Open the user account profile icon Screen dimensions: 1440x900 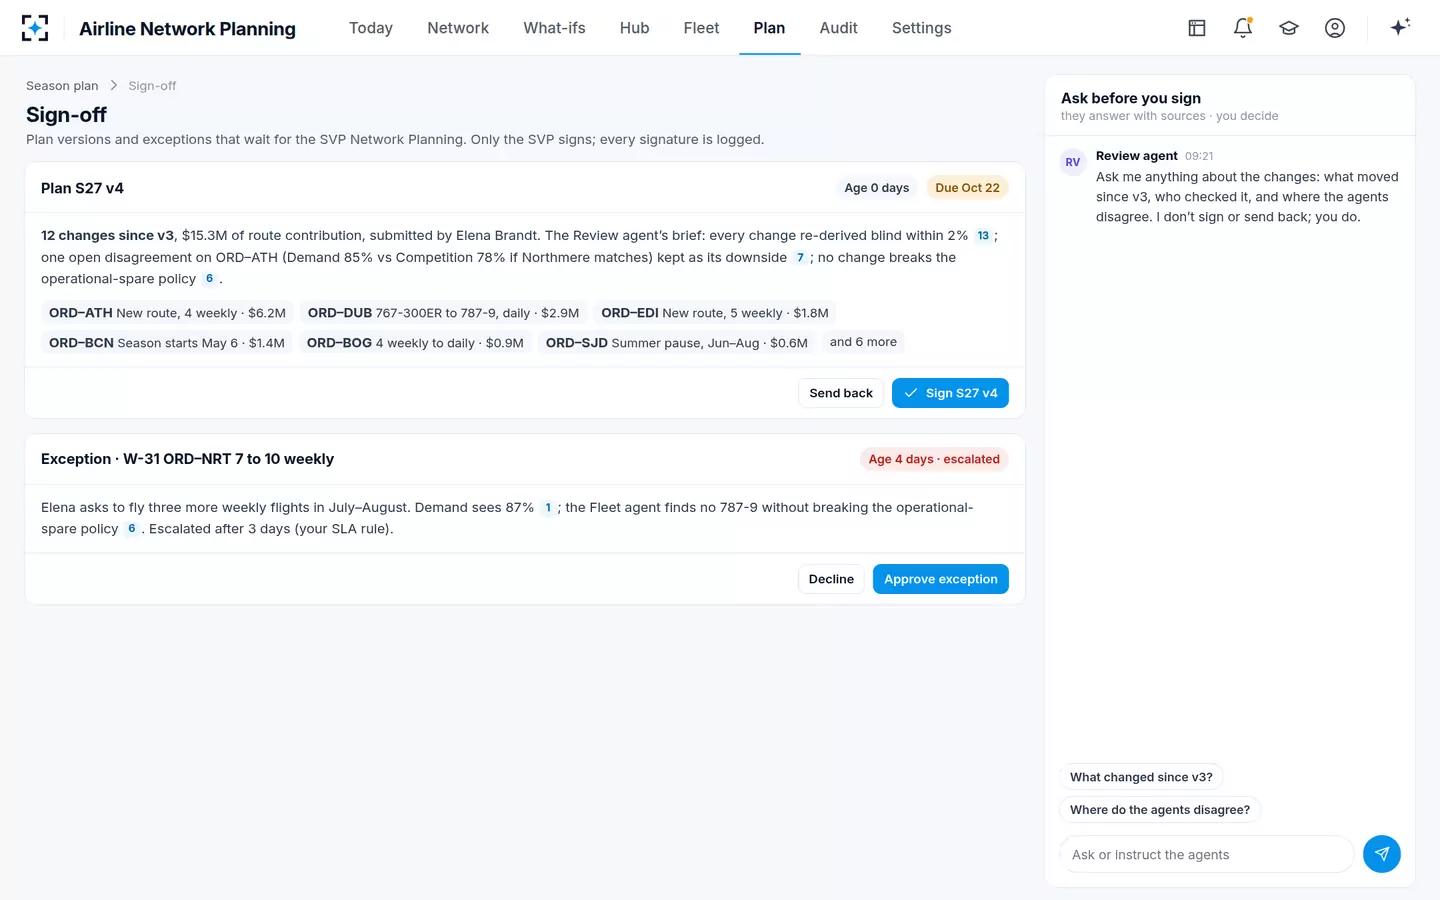click(x=1335, y=28)
